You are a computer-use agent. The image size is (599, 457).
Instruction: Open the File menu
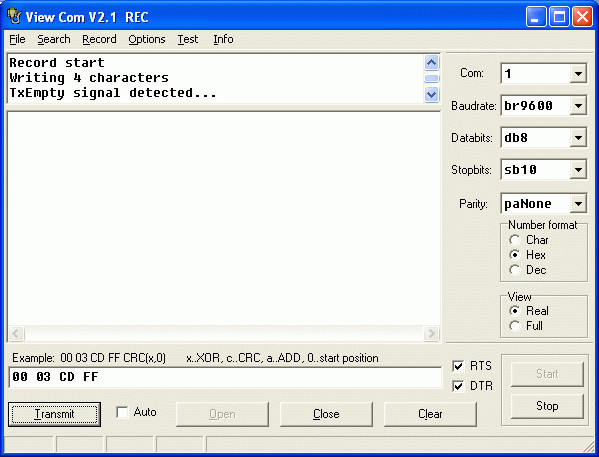[x=17, y=39]
